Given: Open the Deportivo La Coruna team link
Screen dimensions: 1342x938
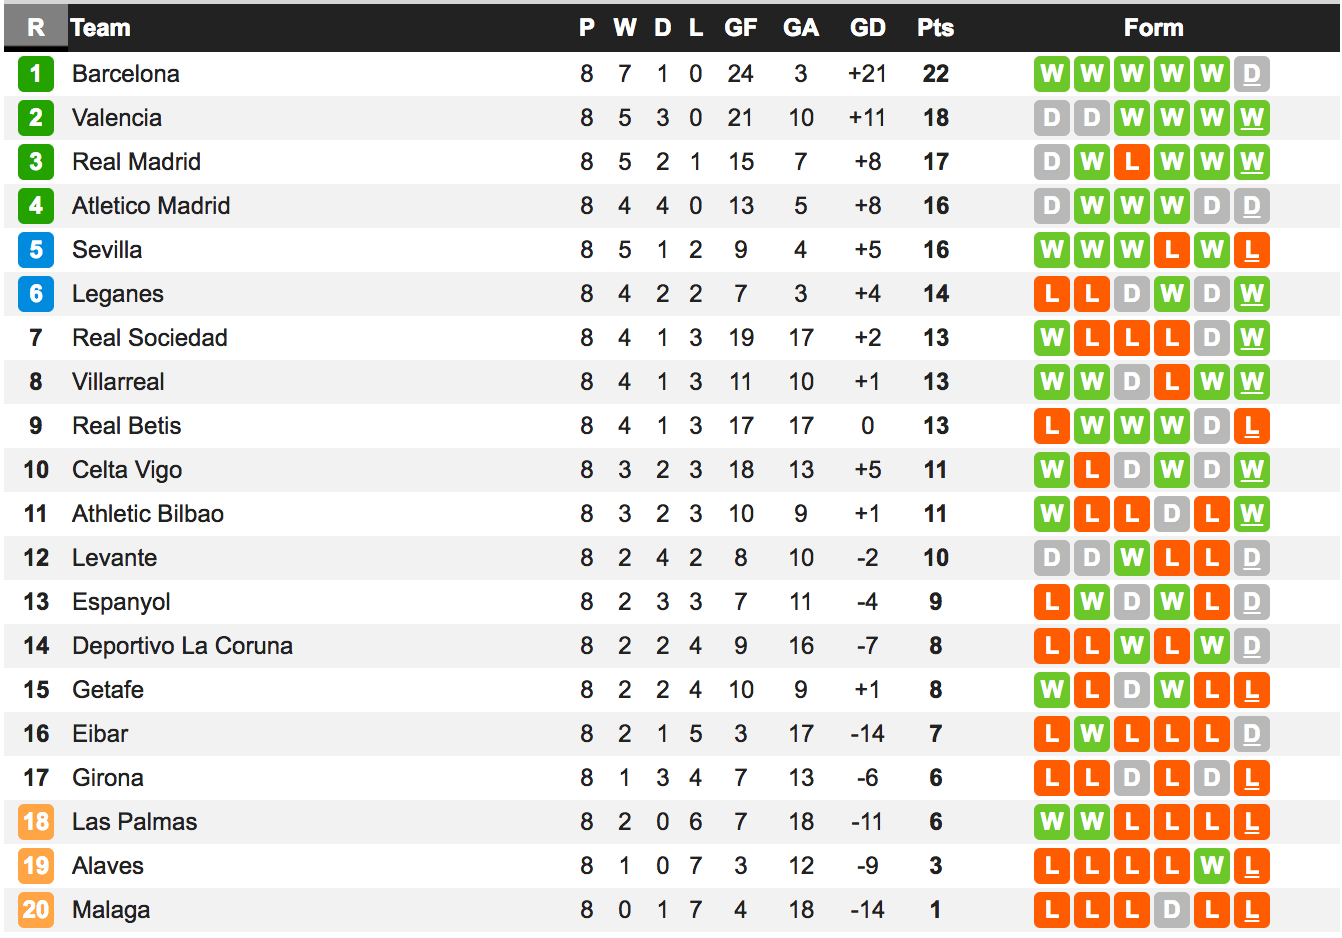Looking at the screenshot, I should pos(182,646).
